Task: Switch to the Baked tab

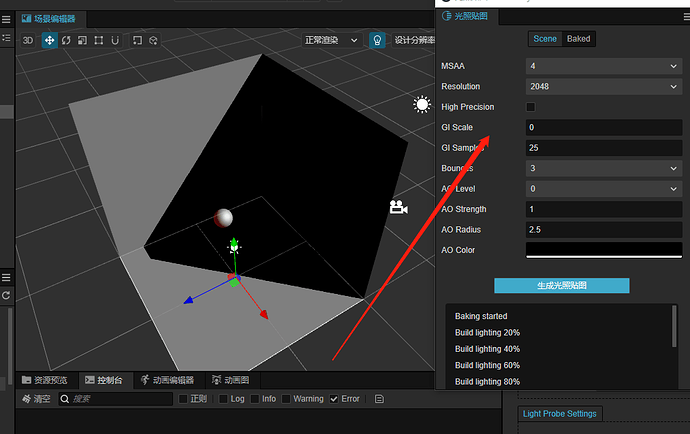Action: click(x=578, y=39)
